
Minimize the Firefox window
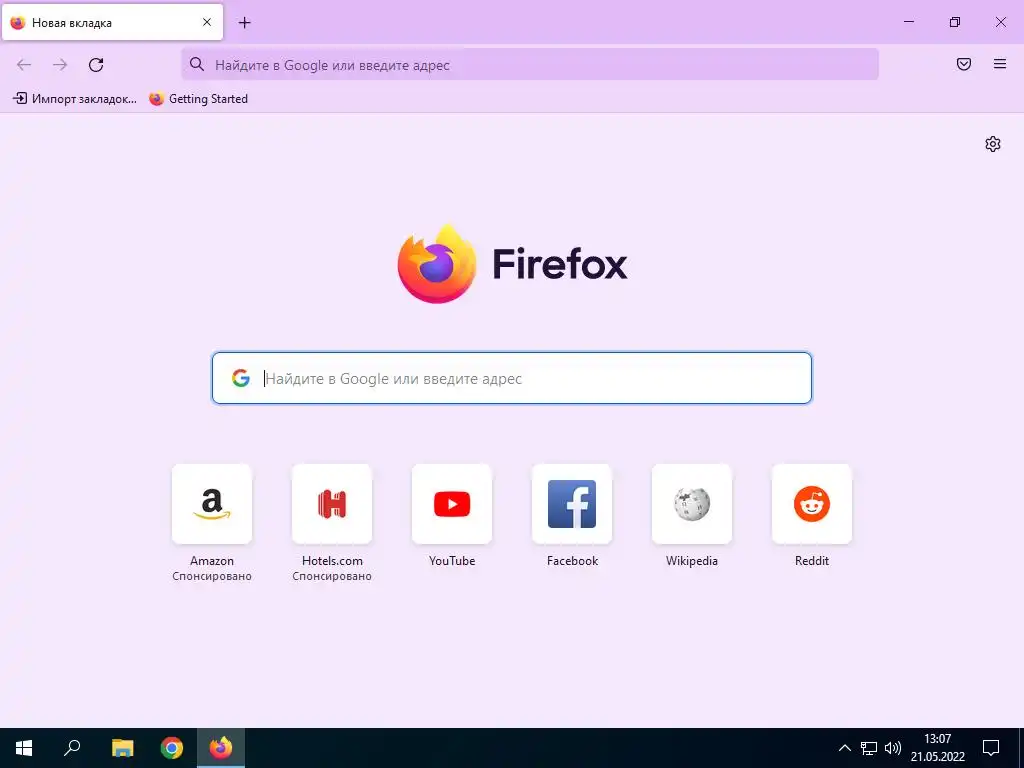pos(908,22)
